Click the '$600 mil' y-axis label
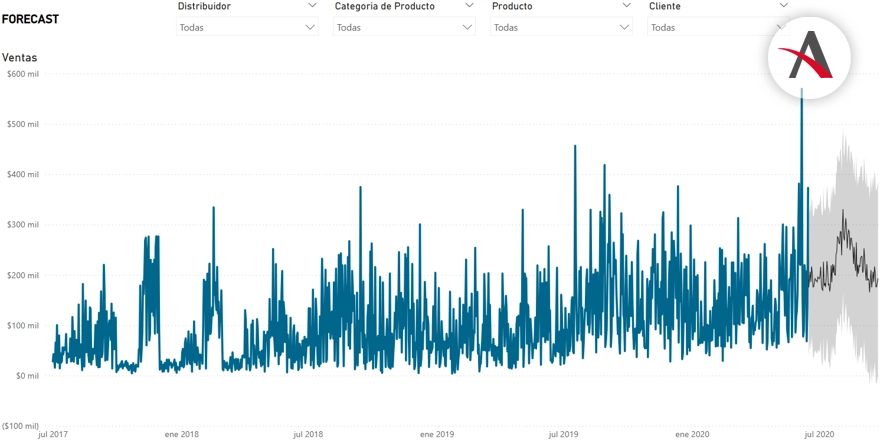Screen dimensions: 880x443 click(22, 74)
